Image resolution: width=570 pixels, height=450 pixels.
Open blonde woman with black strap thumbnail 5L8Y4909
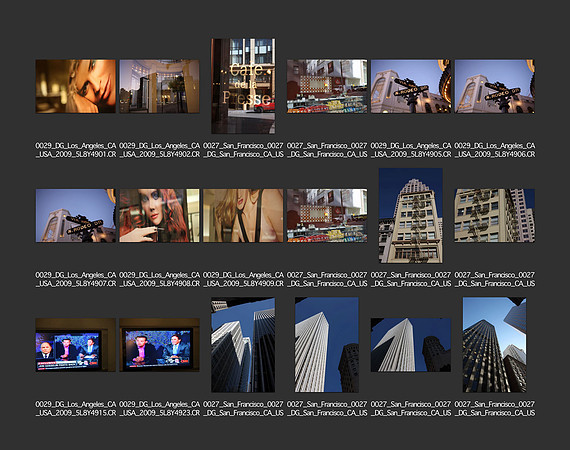pos(243,215)
